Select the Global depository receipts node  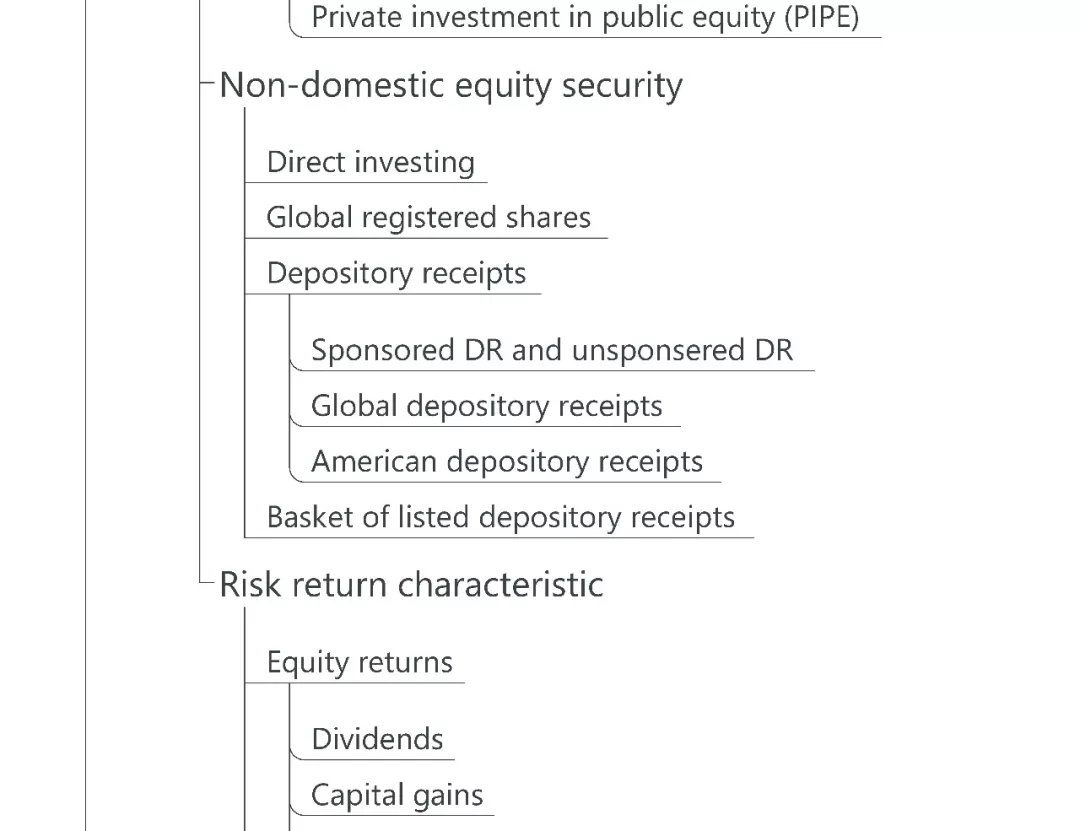[x=487, y=406]
